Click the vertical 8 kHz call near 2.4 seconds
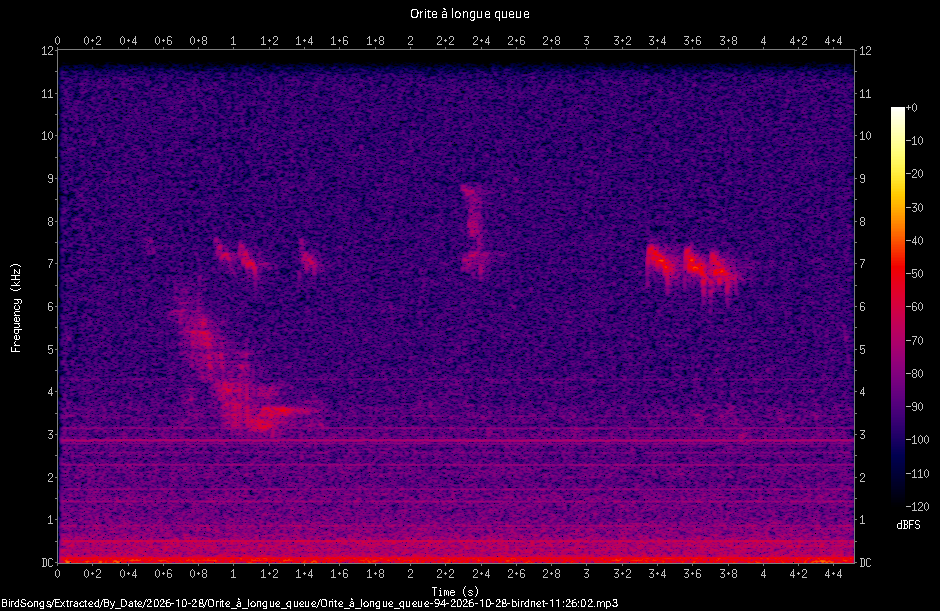This screenshot has height=611, width=940. pos(475,231)
